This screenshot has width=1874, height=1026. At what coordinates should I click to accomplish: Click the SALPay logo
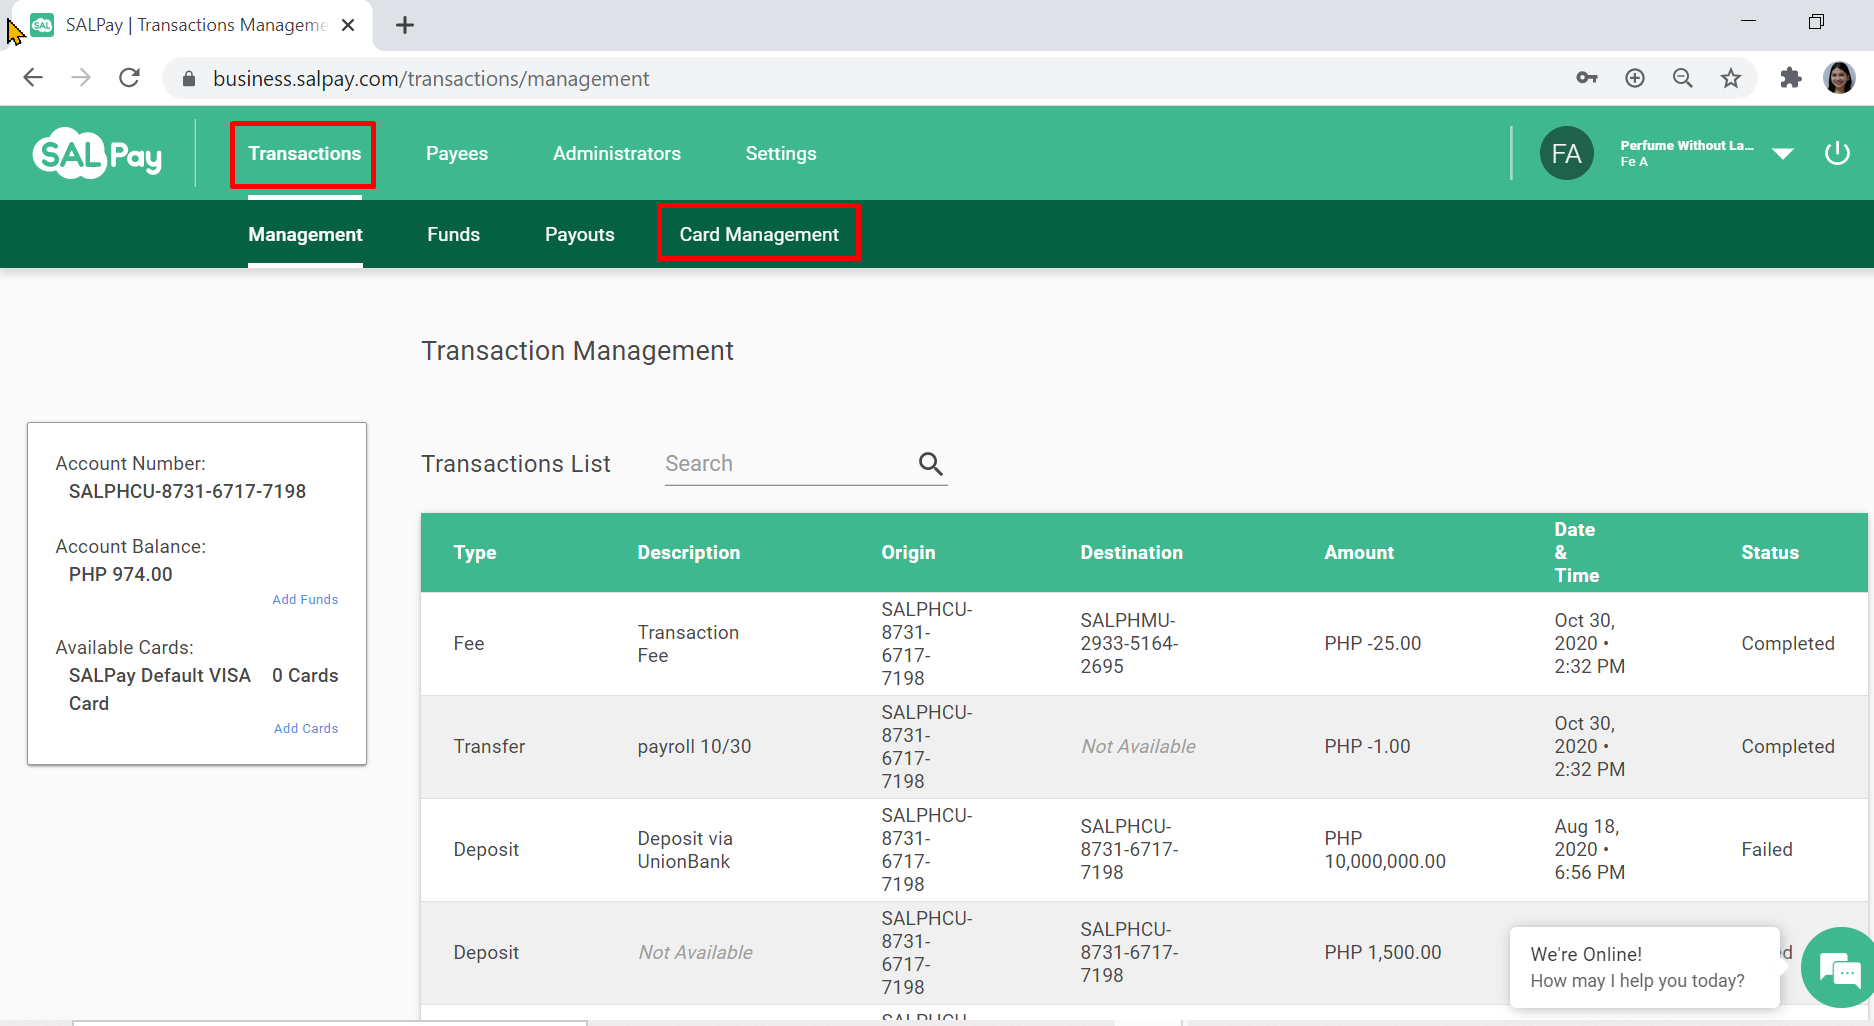[97, 153]
